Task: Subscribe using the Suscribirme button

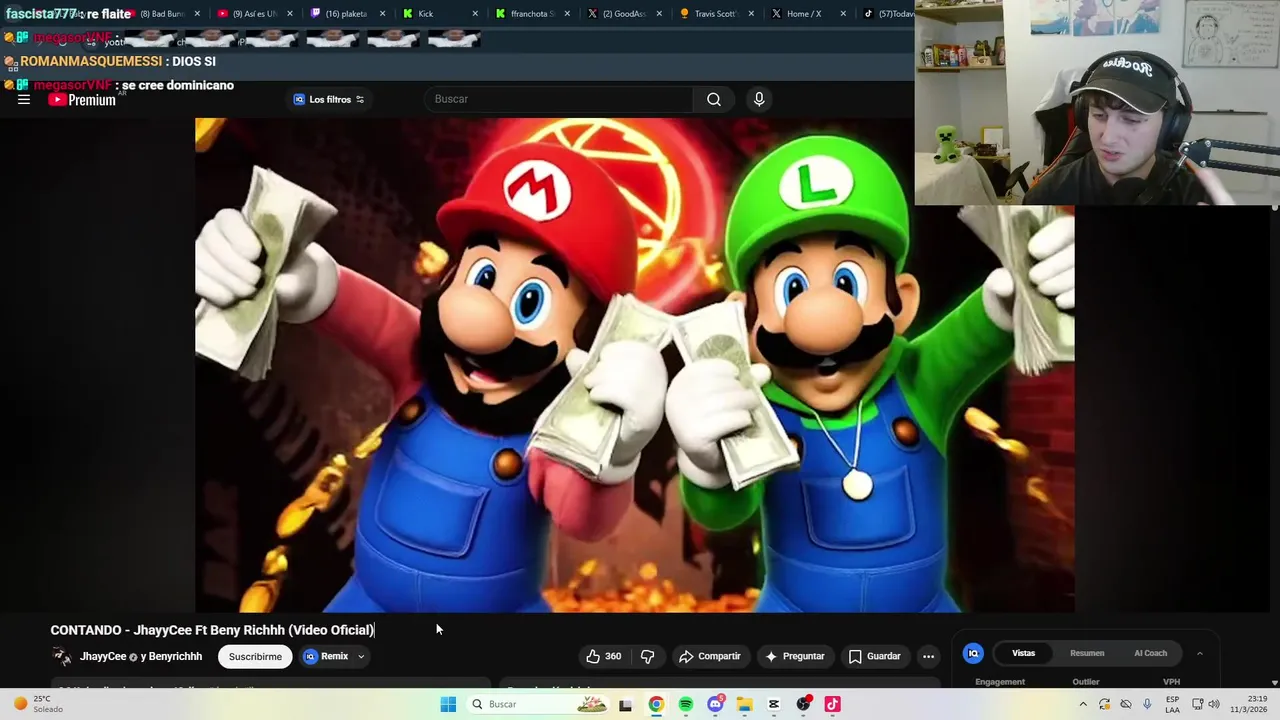Action: pyautogui.click(x=255, y=656)
